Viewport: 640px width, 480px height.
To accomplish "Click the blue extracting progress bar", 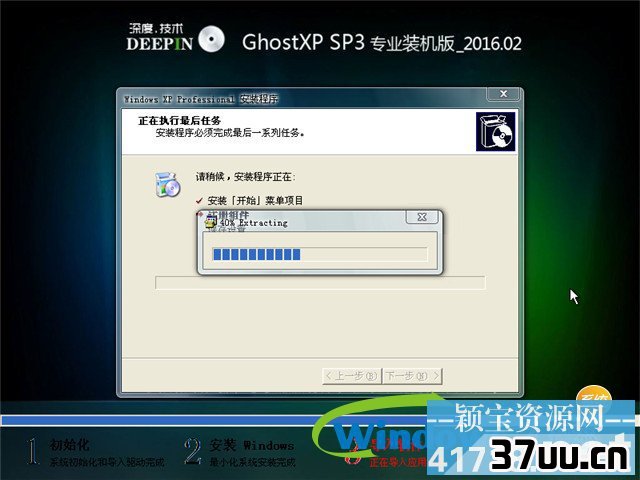I will [320, 254].
